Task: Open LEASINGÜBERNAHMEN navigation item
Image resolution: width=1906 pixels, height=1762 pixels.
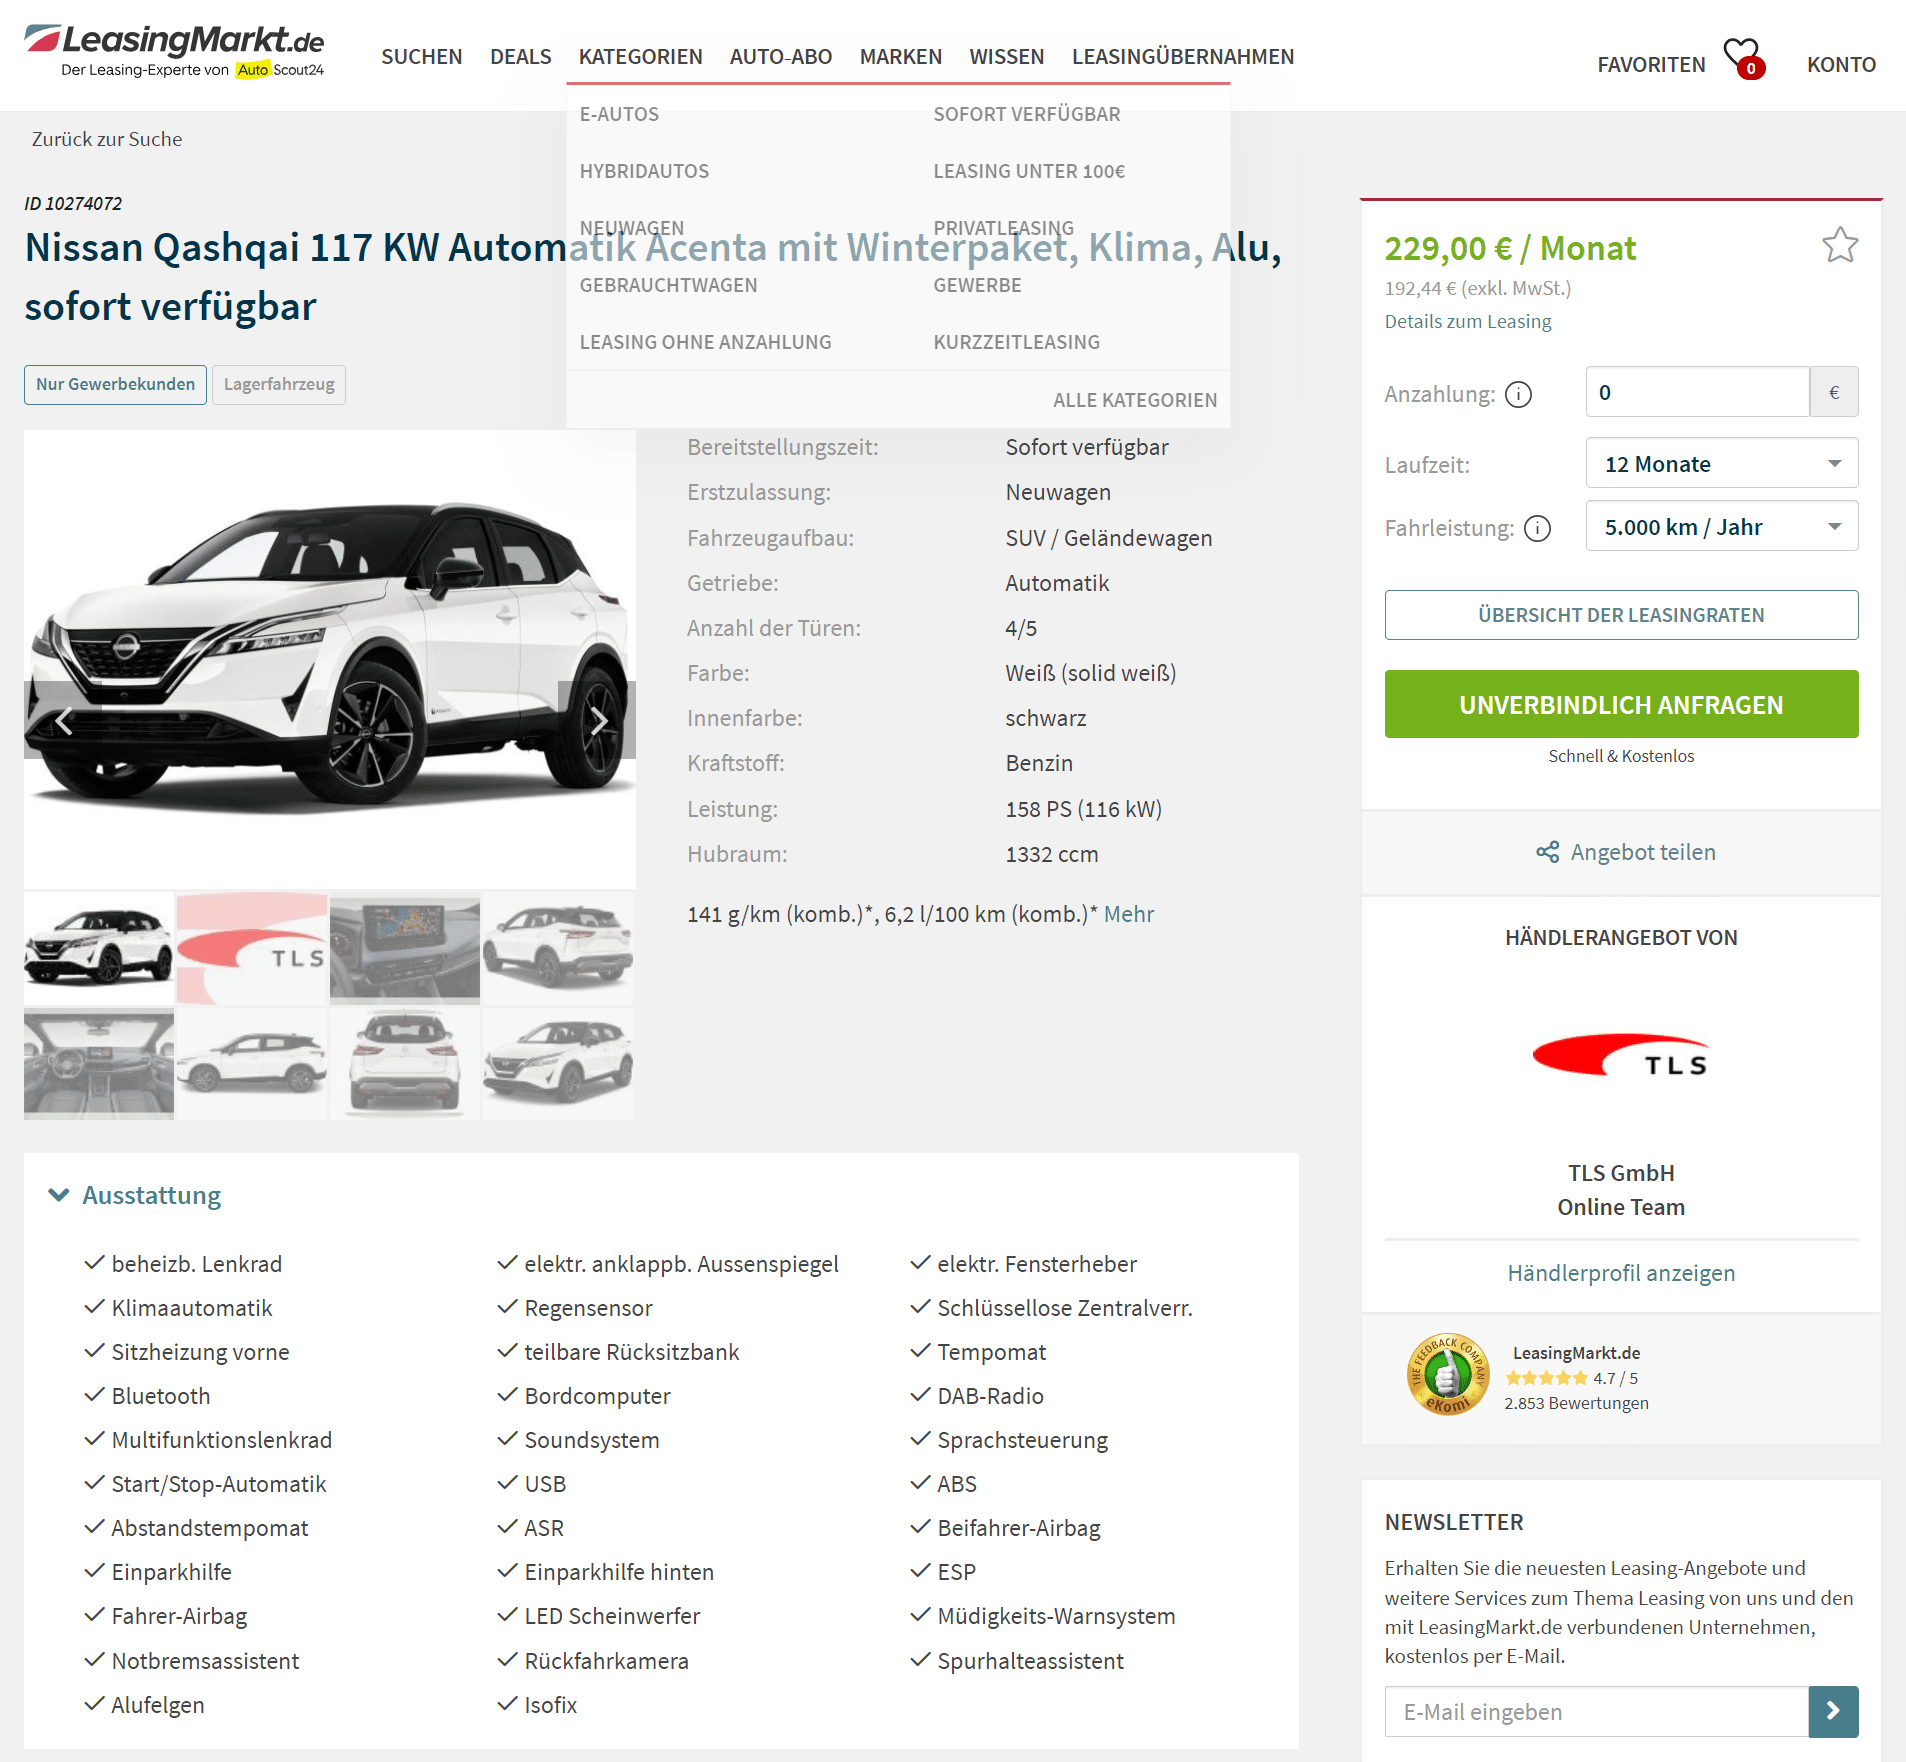Action: [1182, 57]
